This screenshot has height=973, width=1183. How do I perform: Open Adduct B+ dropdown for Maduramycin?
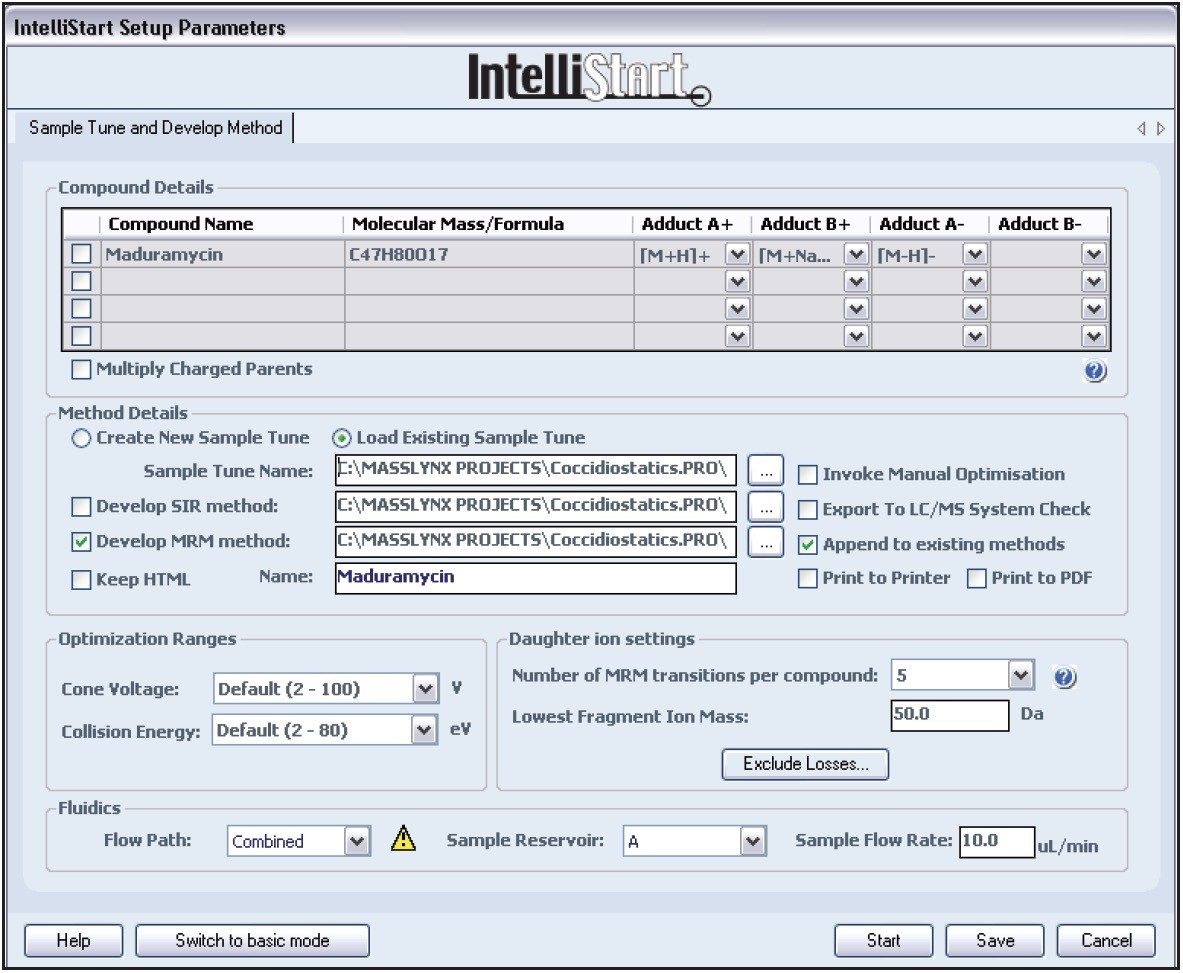(x=856, y=254)
